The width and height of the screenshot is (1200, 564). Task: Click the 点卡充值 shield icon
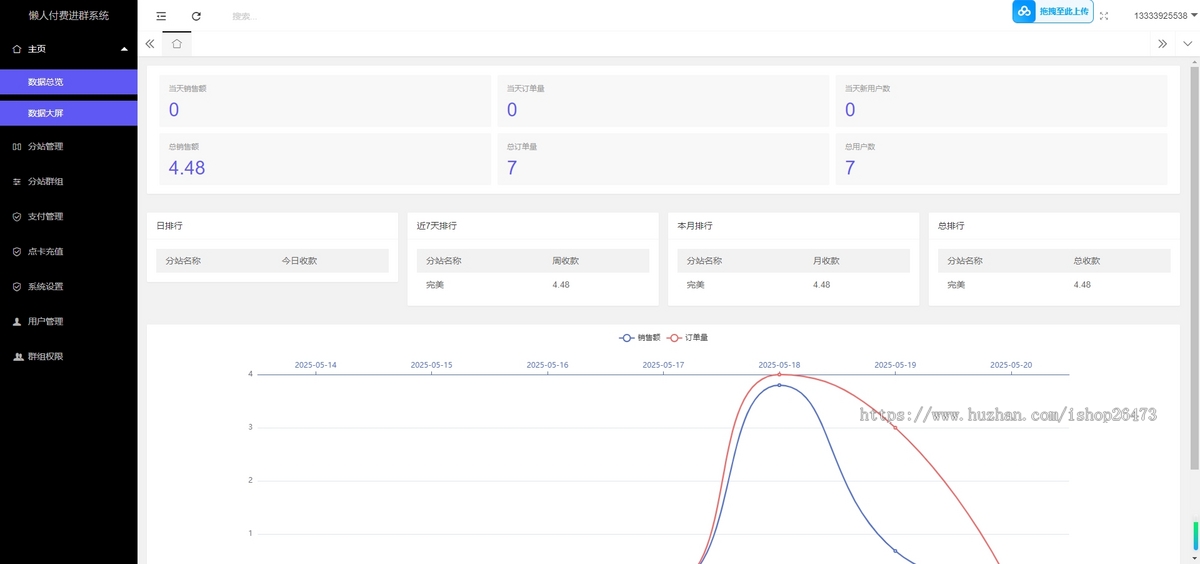coord(17,251)
